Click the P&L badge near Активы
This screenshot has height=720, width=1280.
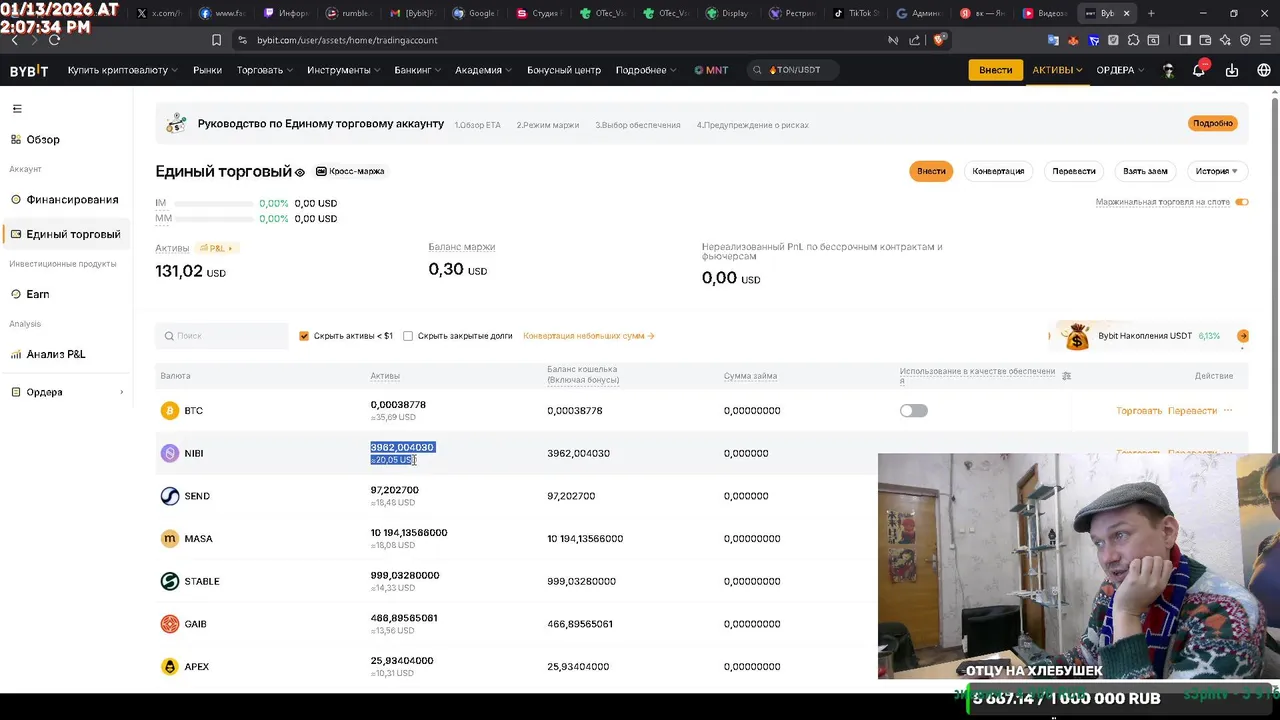click(x=215, y=248)
